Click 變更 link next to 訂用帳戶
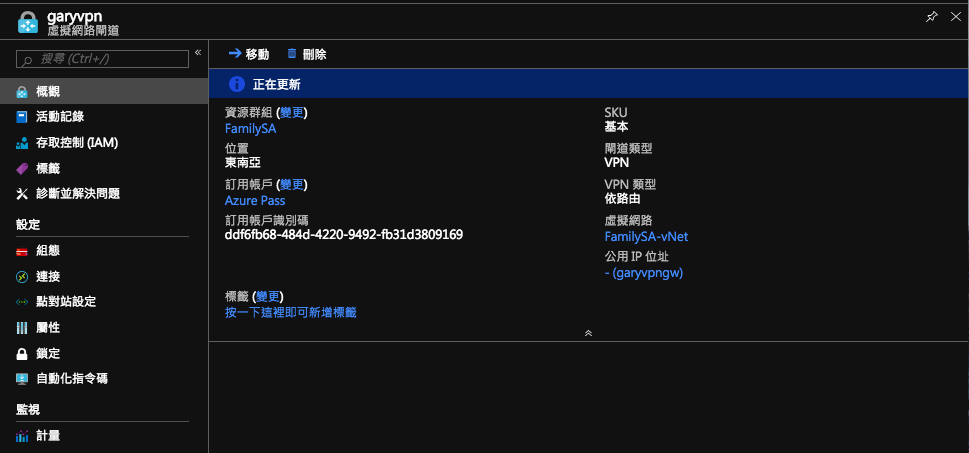This screenshot has height=453, width=969. click(x=292, y=185)
